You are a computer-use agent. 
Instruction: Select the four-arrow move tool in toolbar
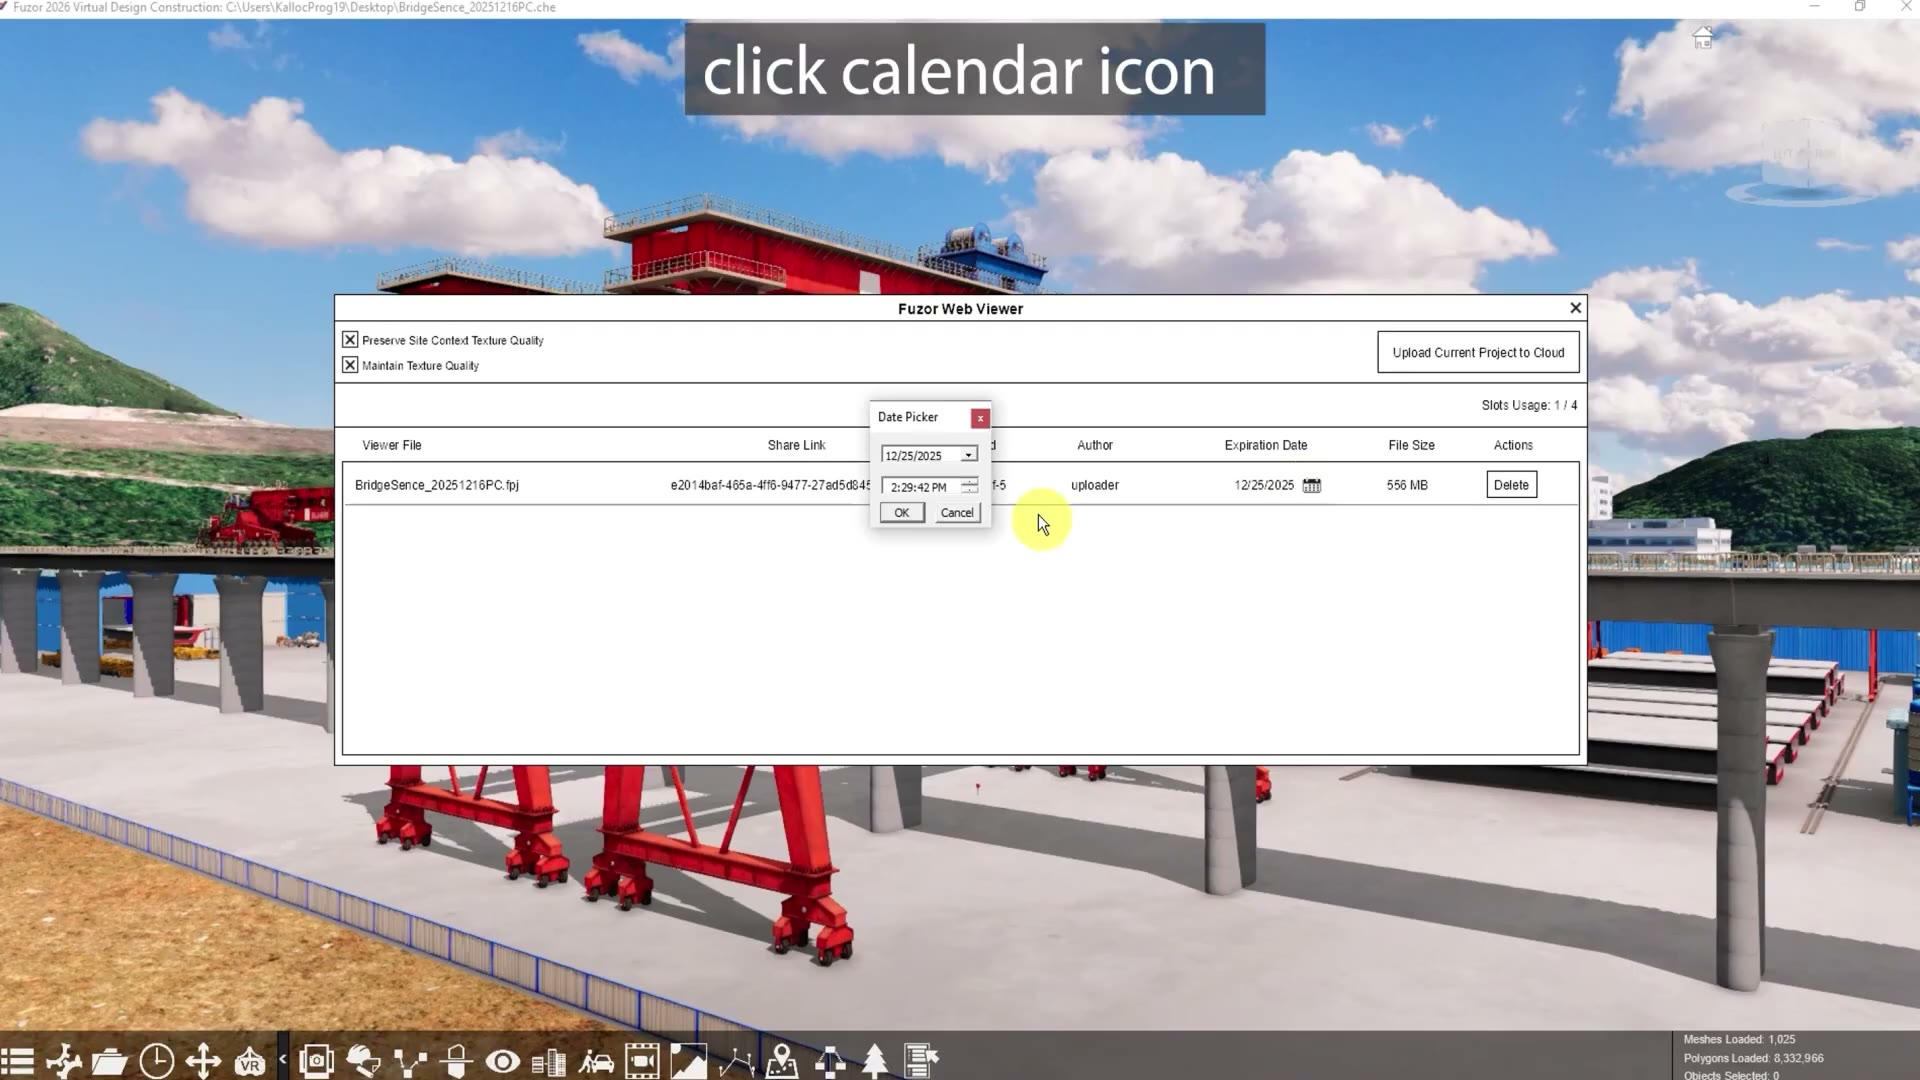click(x=203, y=1061)
